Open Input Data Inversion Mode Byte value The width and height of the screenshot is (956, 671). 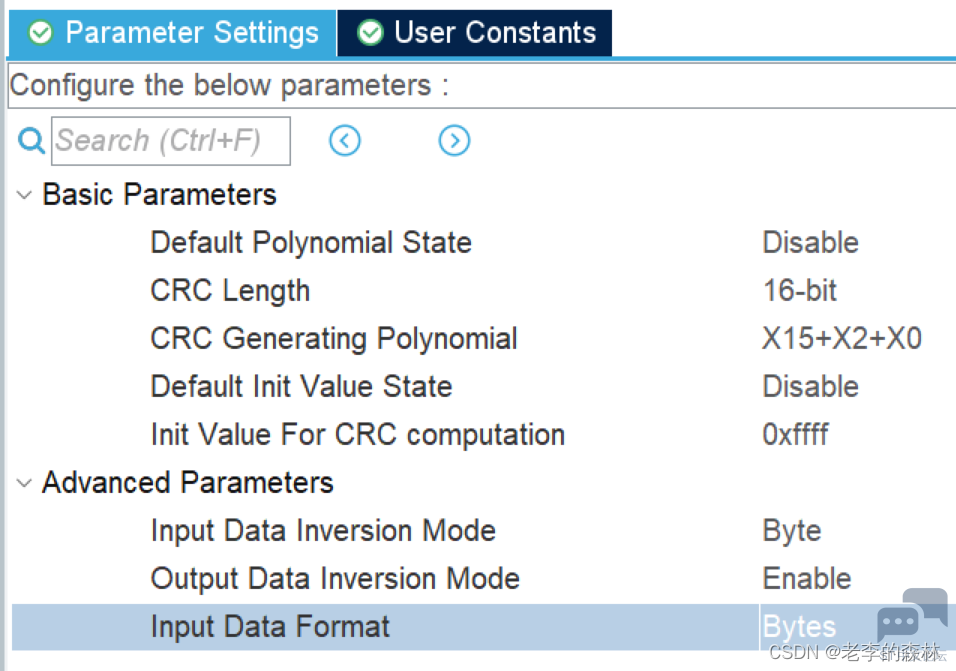(x=791, y=531)
